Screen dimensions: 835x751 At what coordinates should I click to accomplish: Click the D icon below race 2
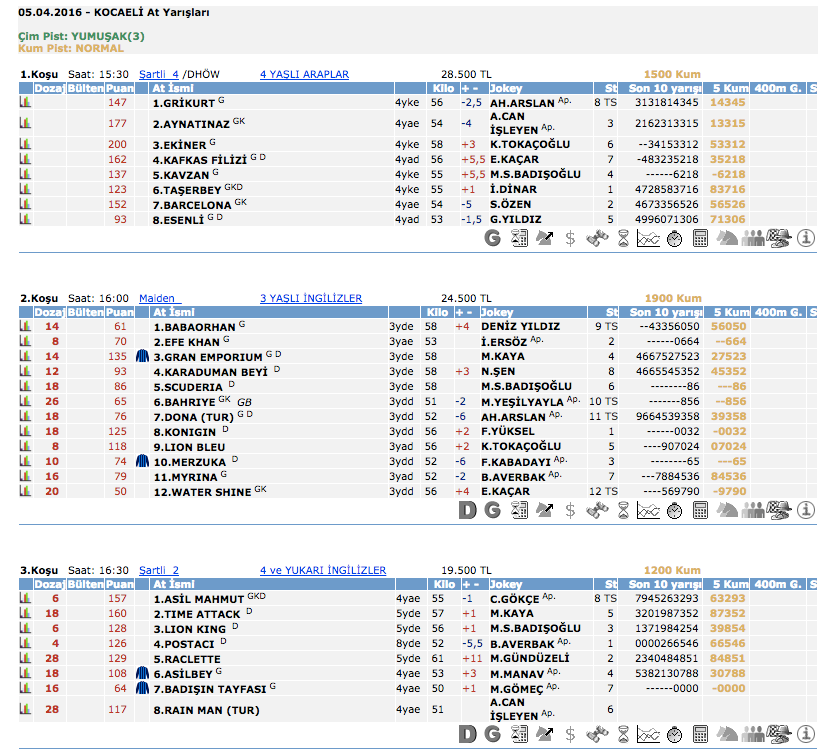pos(466,510)
